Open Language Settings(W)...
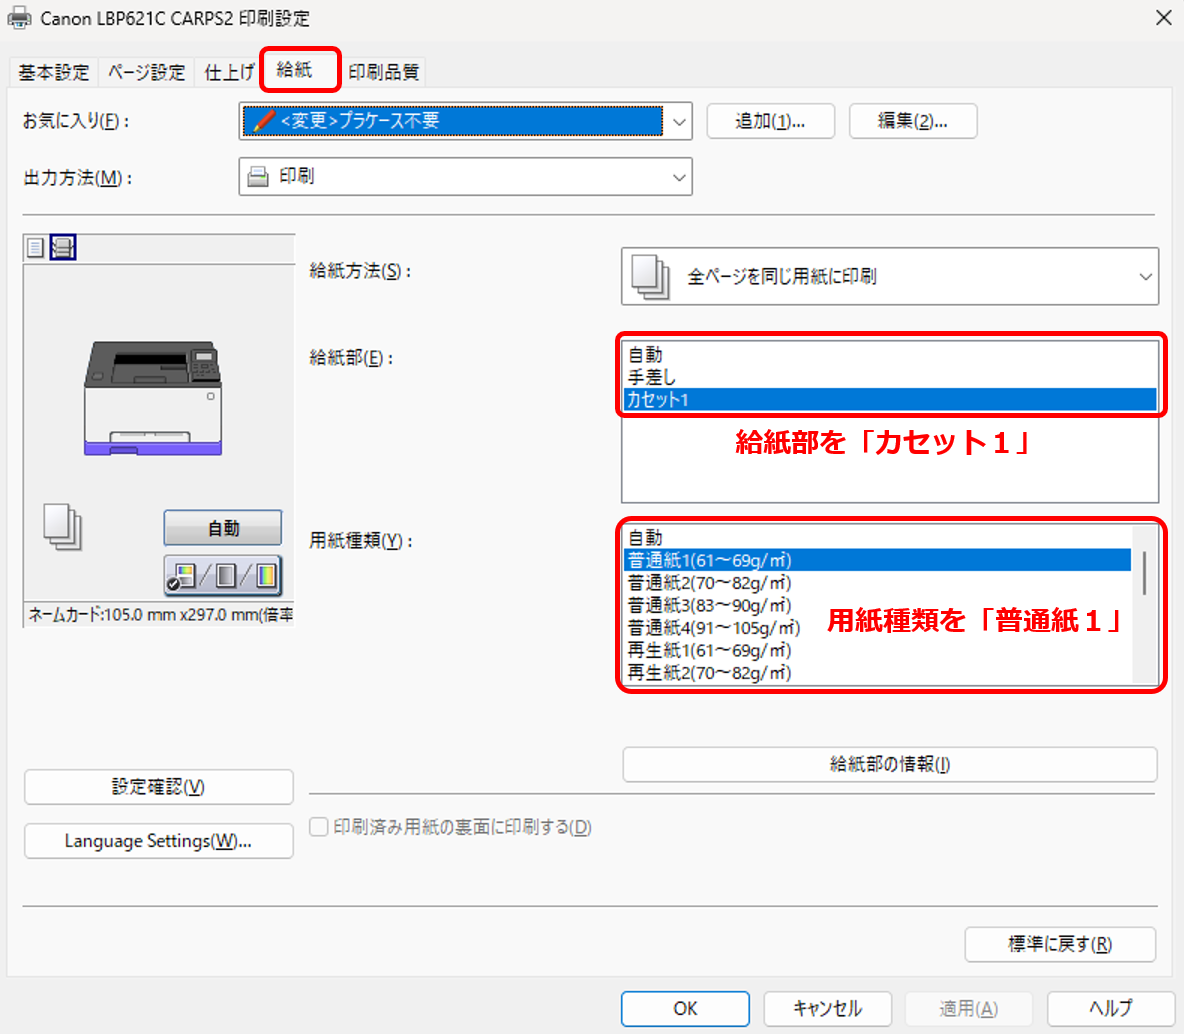The width and height of the screenshot is (1184, 1034). point(159,841)
